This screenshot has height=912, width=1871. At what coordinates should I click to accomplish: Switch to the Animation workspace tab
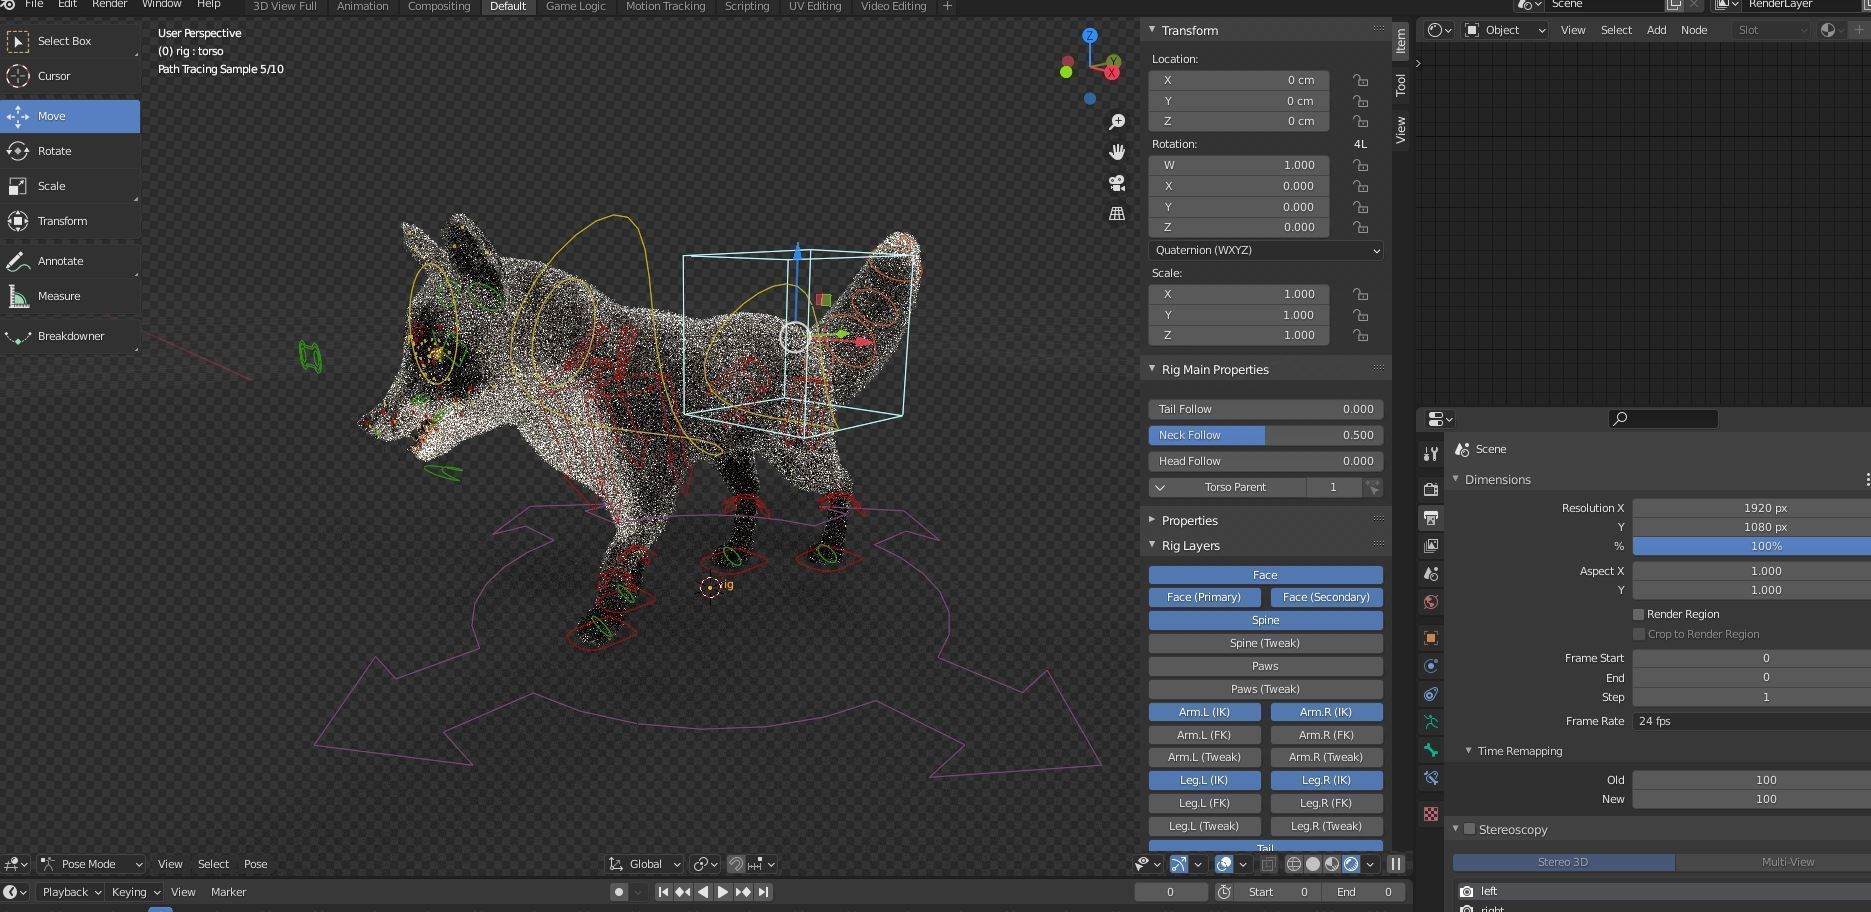362,6
